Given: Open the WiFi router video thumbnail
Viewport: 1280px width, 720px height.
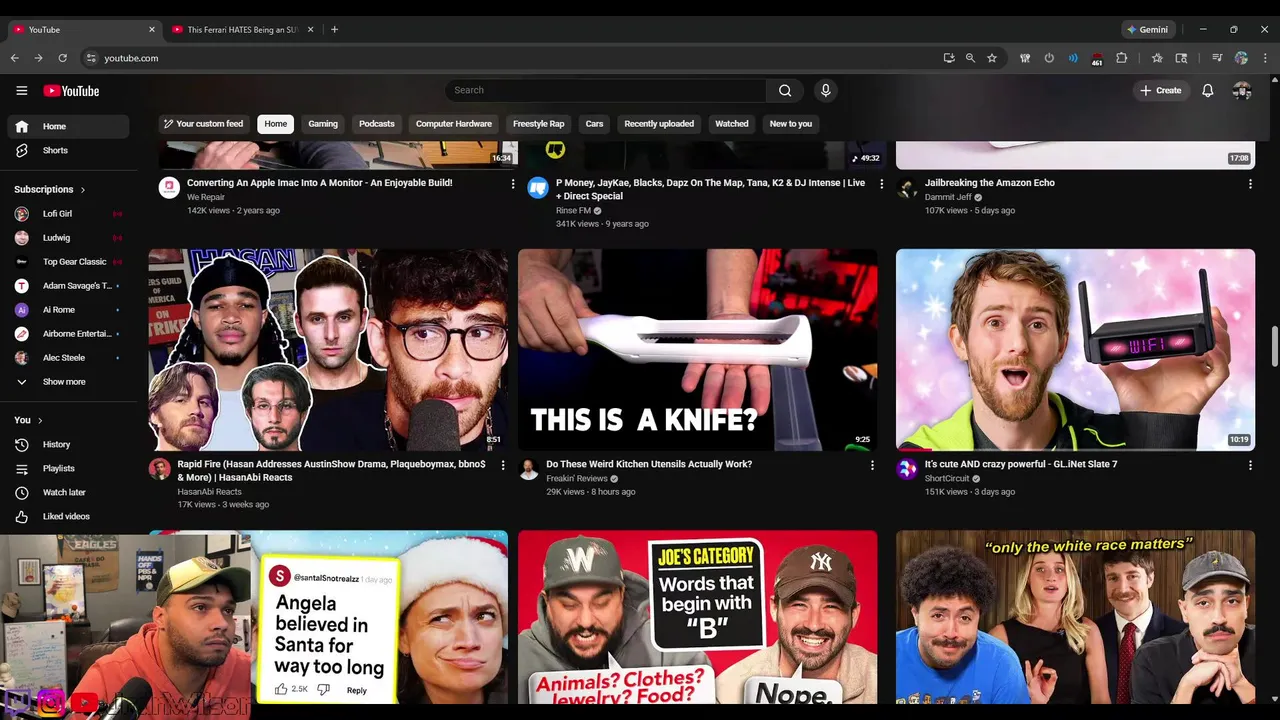Looking at the screenshot, I should click(1075, 350).
